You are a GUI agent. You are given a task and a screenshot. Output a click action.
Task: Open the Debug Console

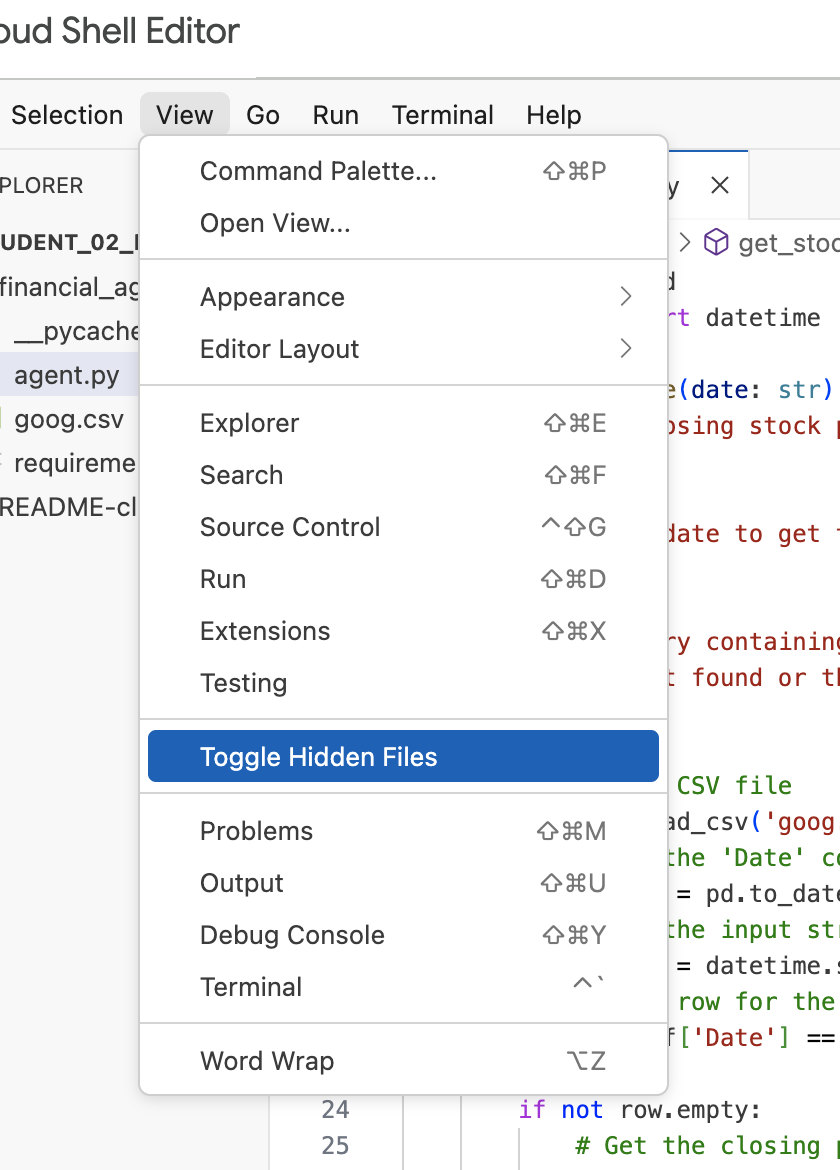pyautogui.click(x=285, y=935)
